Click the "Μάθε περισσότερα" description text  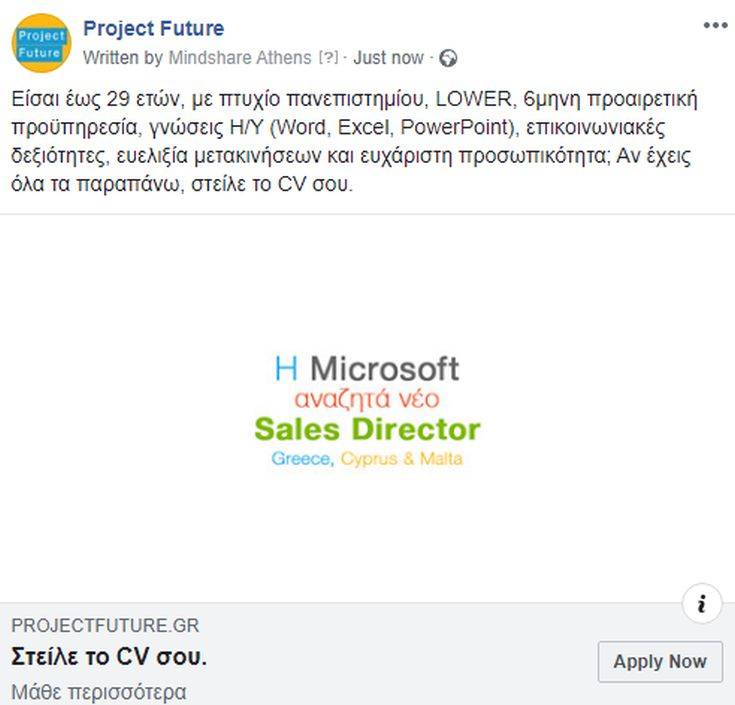click(98, 692)
